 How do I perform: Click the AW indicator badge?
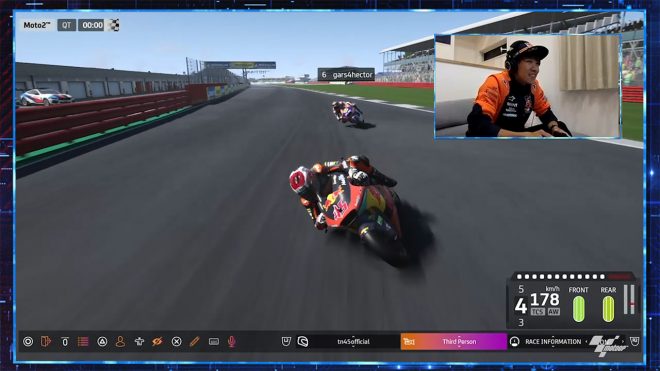pyautogui.click(x=554, y=312)
